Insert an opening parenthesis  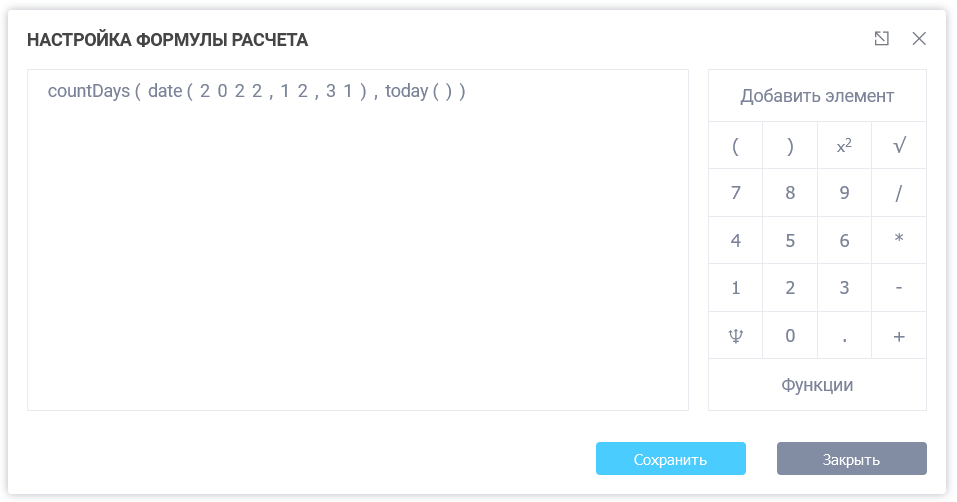click(x=736, y=146)
